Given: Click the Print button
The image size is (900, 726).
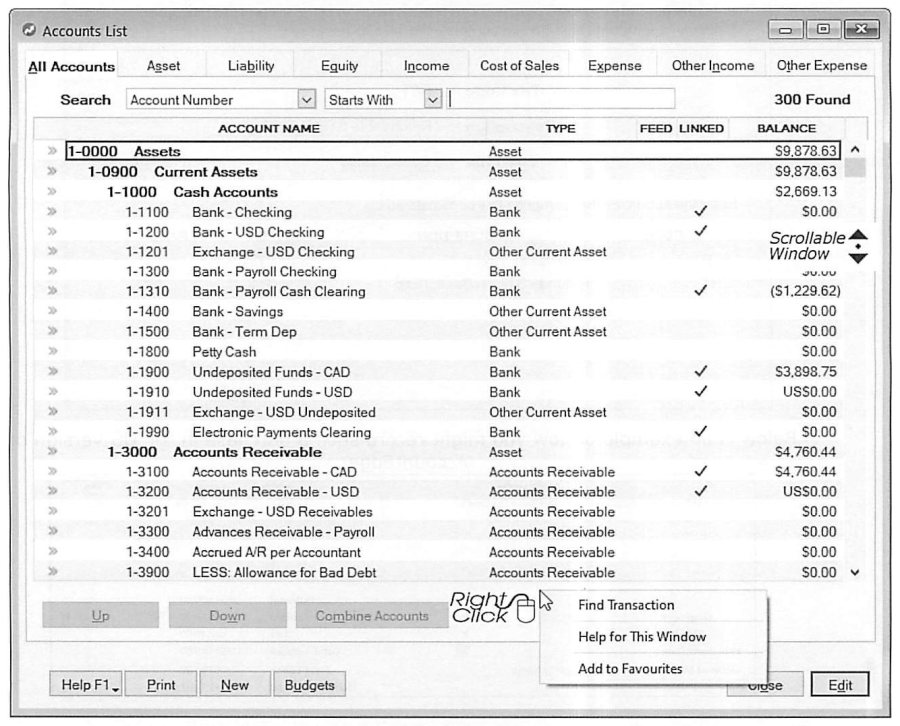Looking at the screenshot, I should coord(161,685).
